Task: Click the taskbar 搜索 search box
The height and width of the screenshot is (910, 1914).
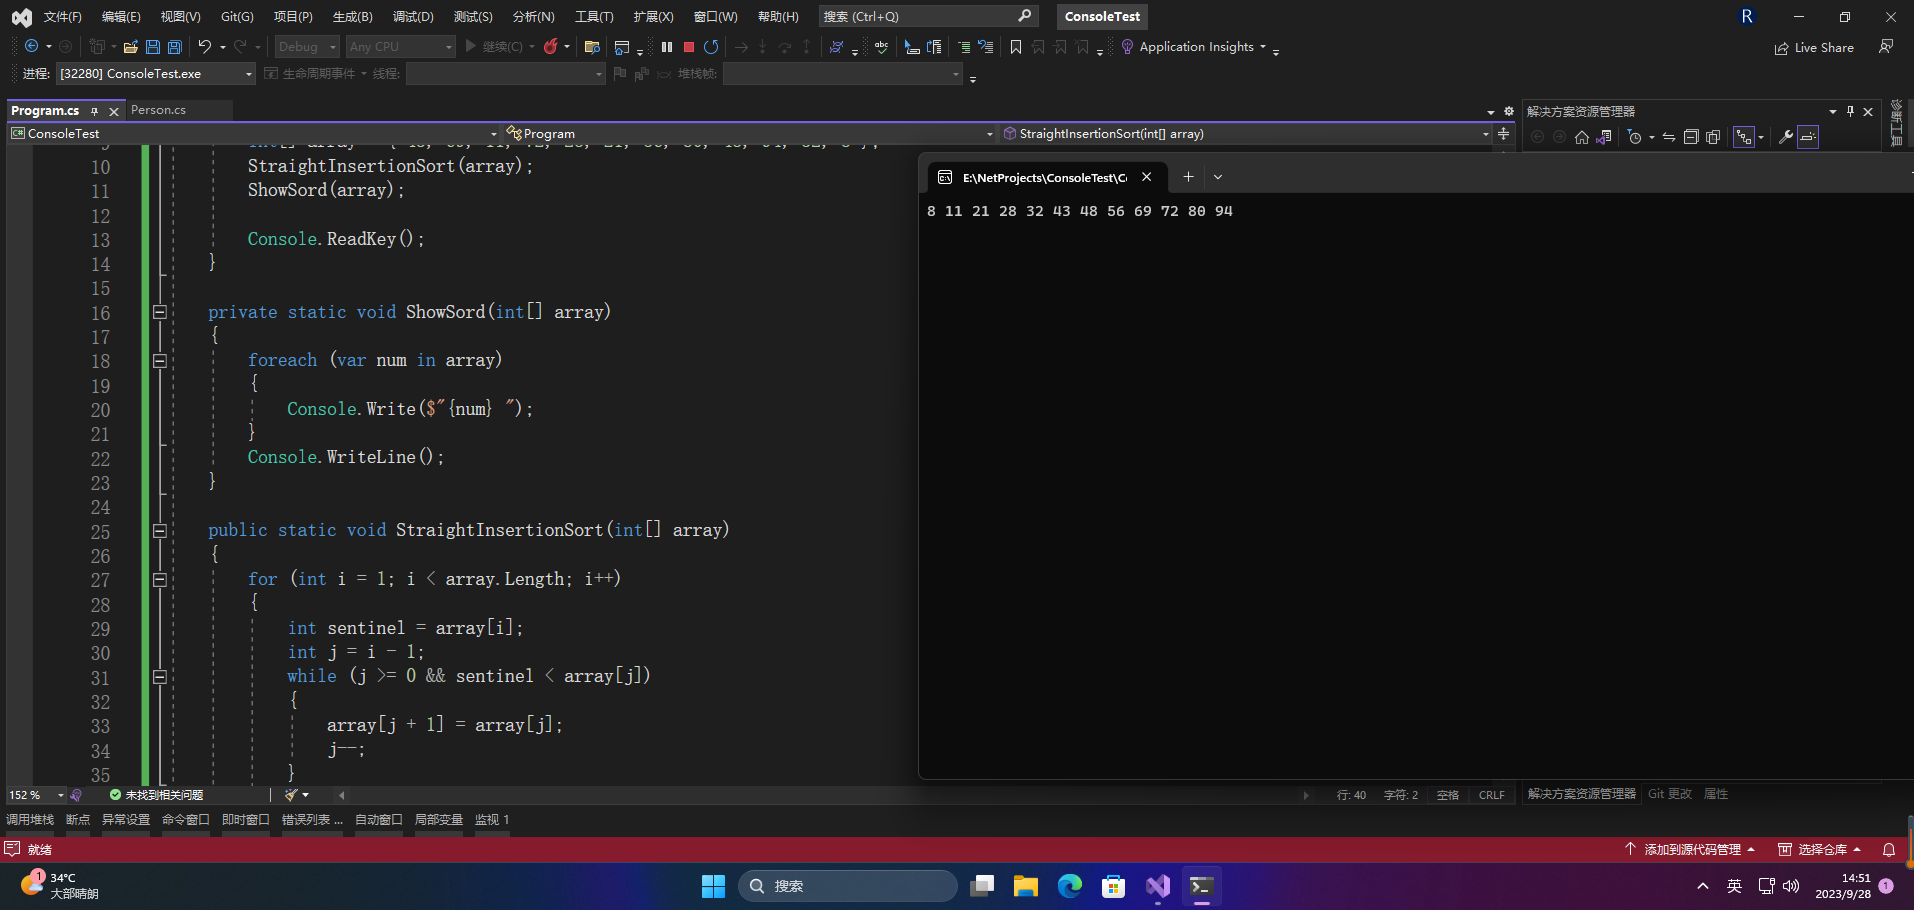Action: click(848, 886)
